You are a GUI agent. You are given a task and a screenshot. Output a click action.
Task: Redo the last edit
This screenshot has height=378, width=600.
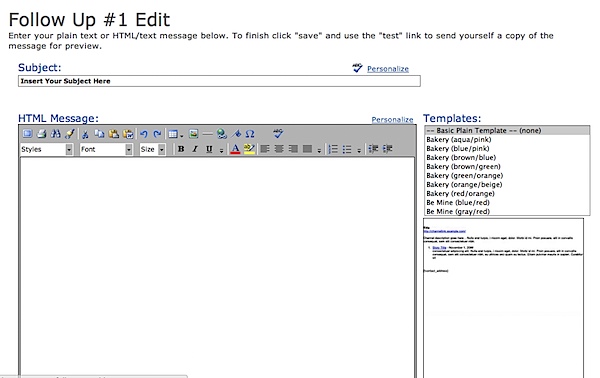click(x=157, y=134)
